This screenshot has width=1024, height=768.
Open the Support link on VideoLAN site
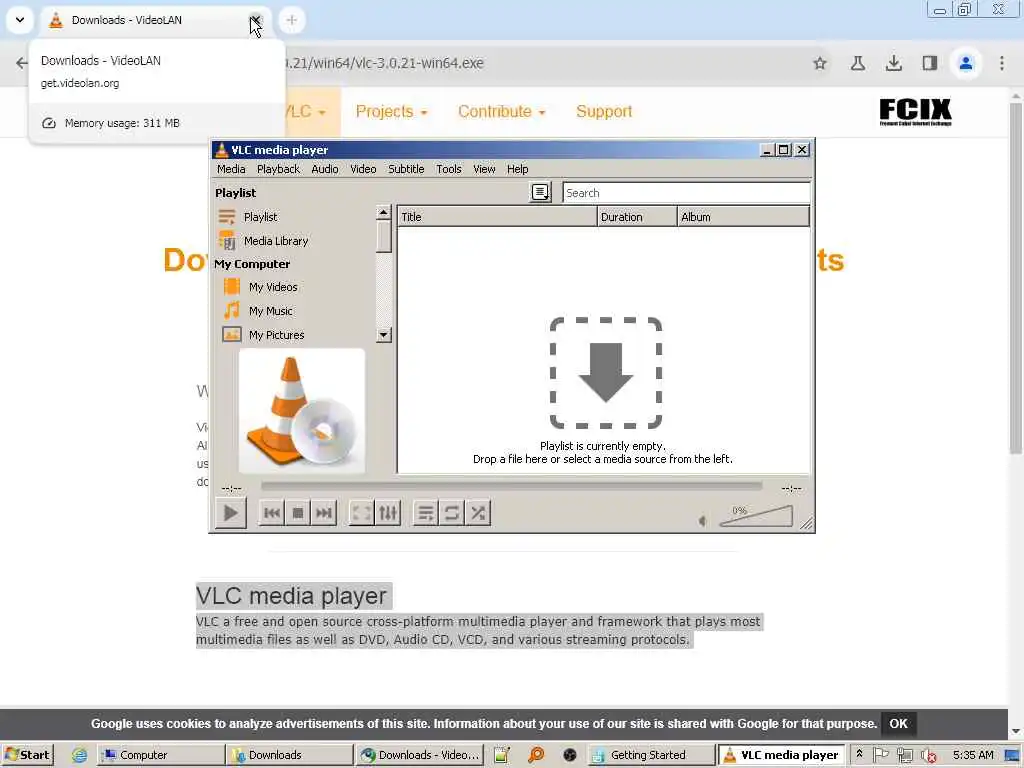(x=604, y=112)
